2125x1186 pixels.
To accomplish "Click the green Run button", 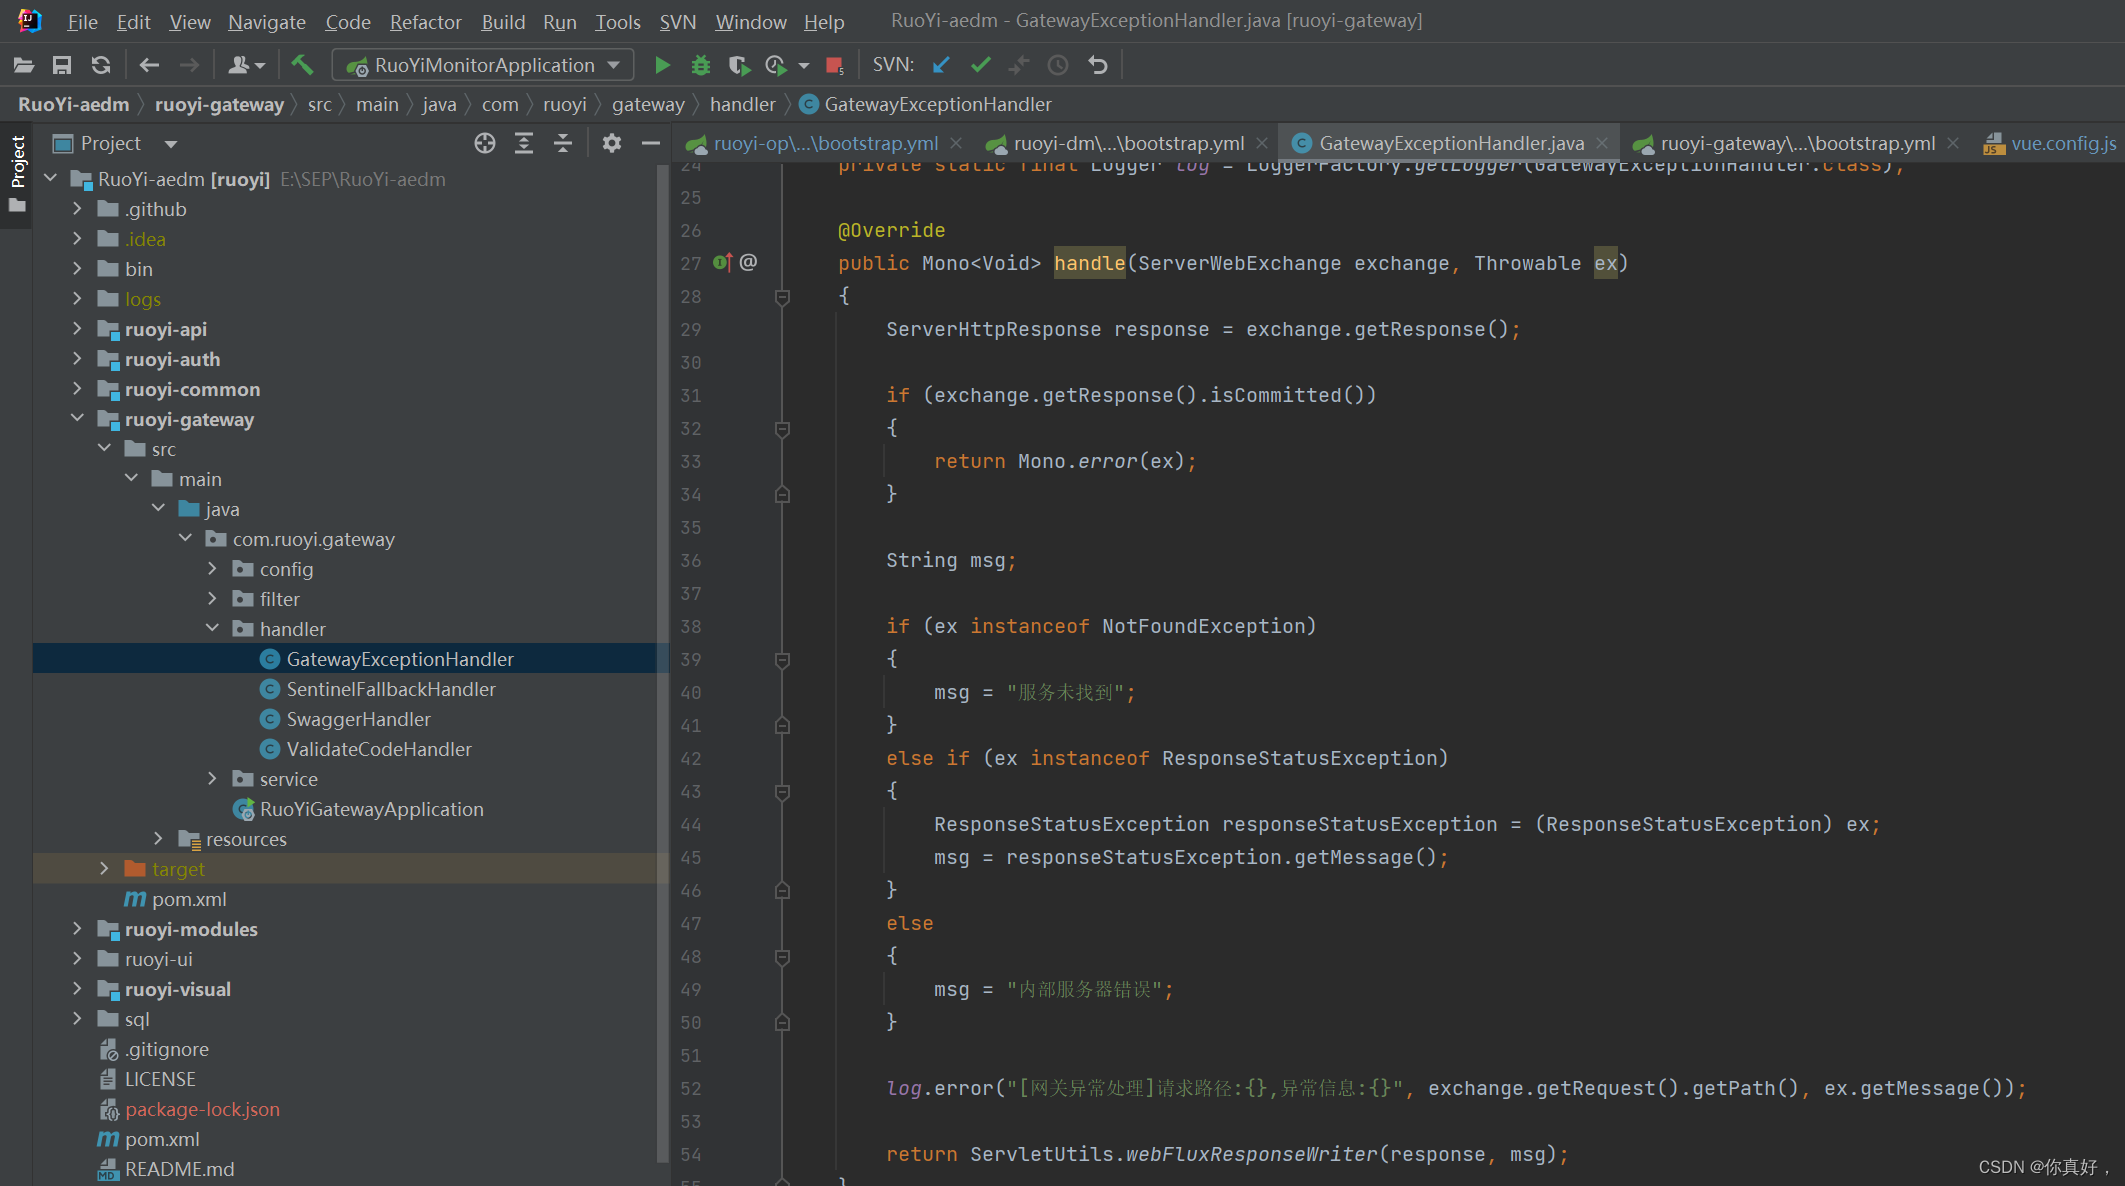I will coord(661,65).
